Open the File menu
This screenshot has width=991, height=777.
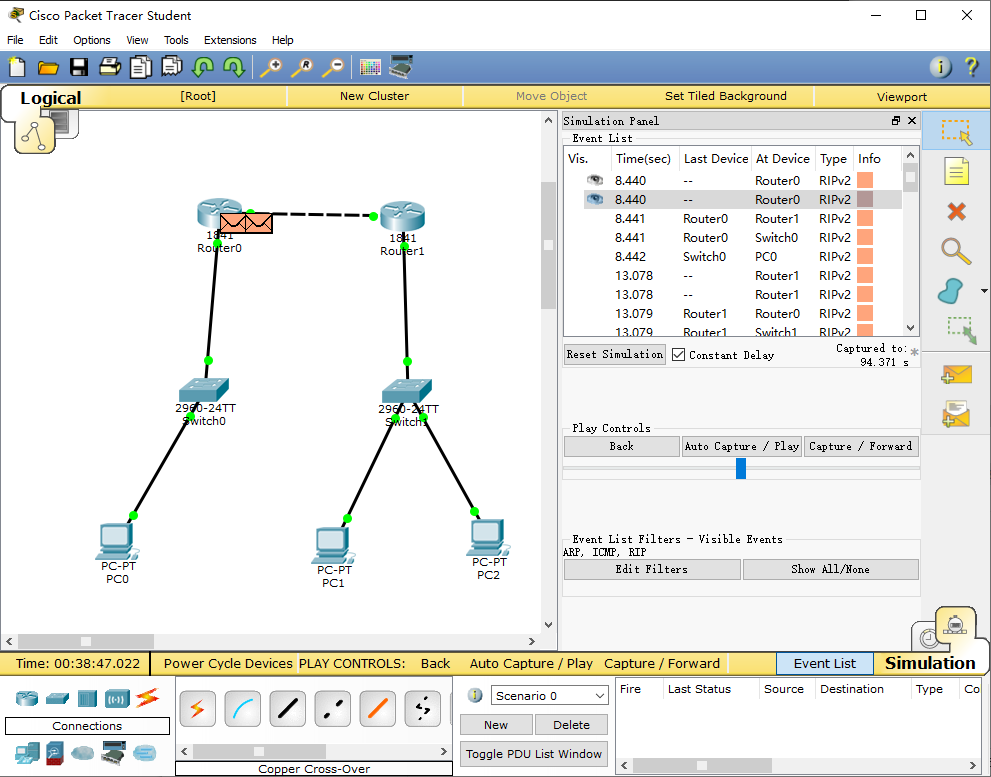15,40
